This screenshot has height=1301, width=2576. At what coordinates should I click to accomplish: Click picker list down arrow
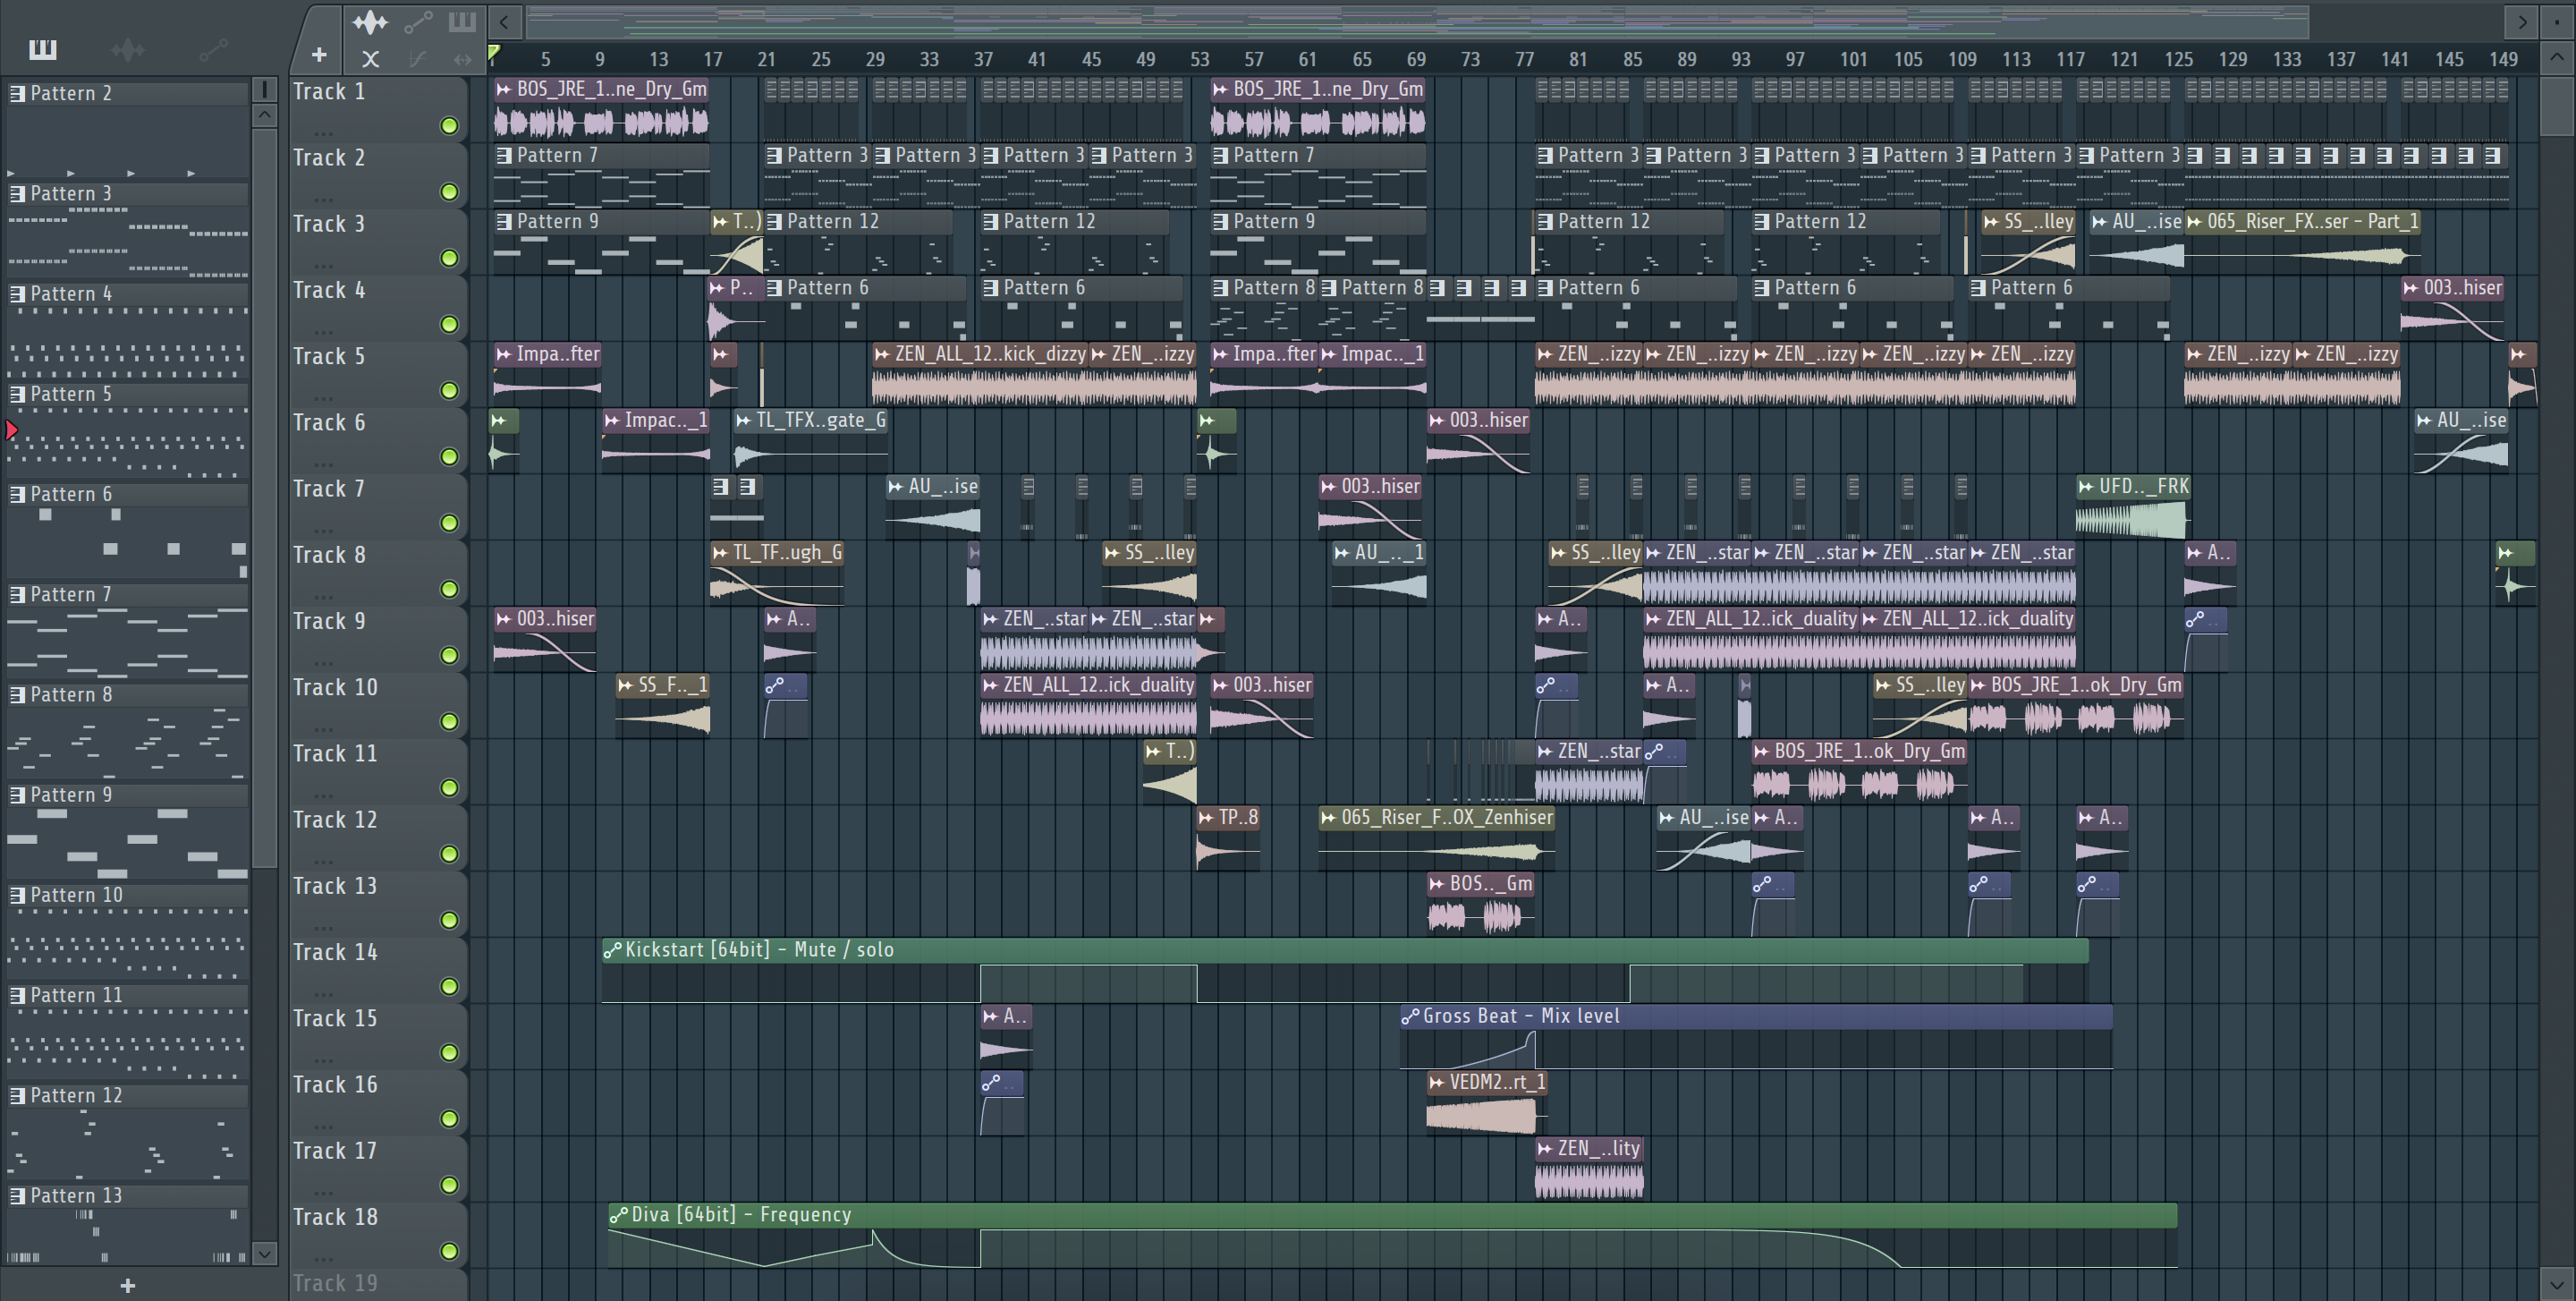(265, 1253)
